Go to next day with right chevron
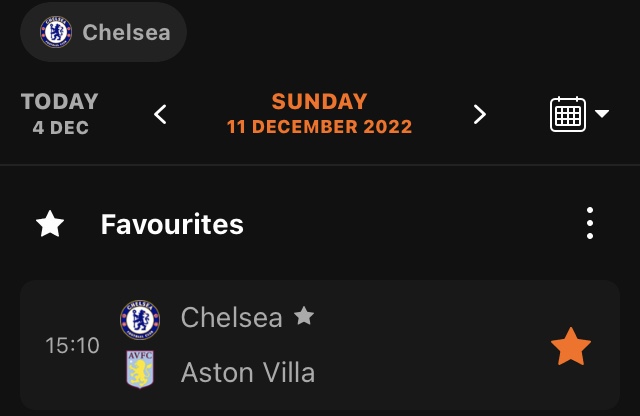Viewport: 640px width, 416px height. point(480,114)
